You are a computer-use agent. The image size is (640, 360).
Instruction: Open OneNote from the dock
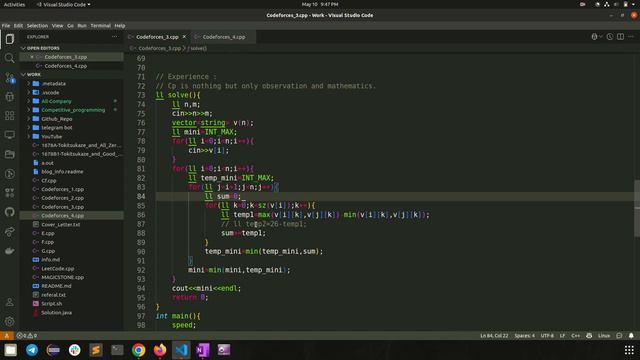(x=203, y=350)
